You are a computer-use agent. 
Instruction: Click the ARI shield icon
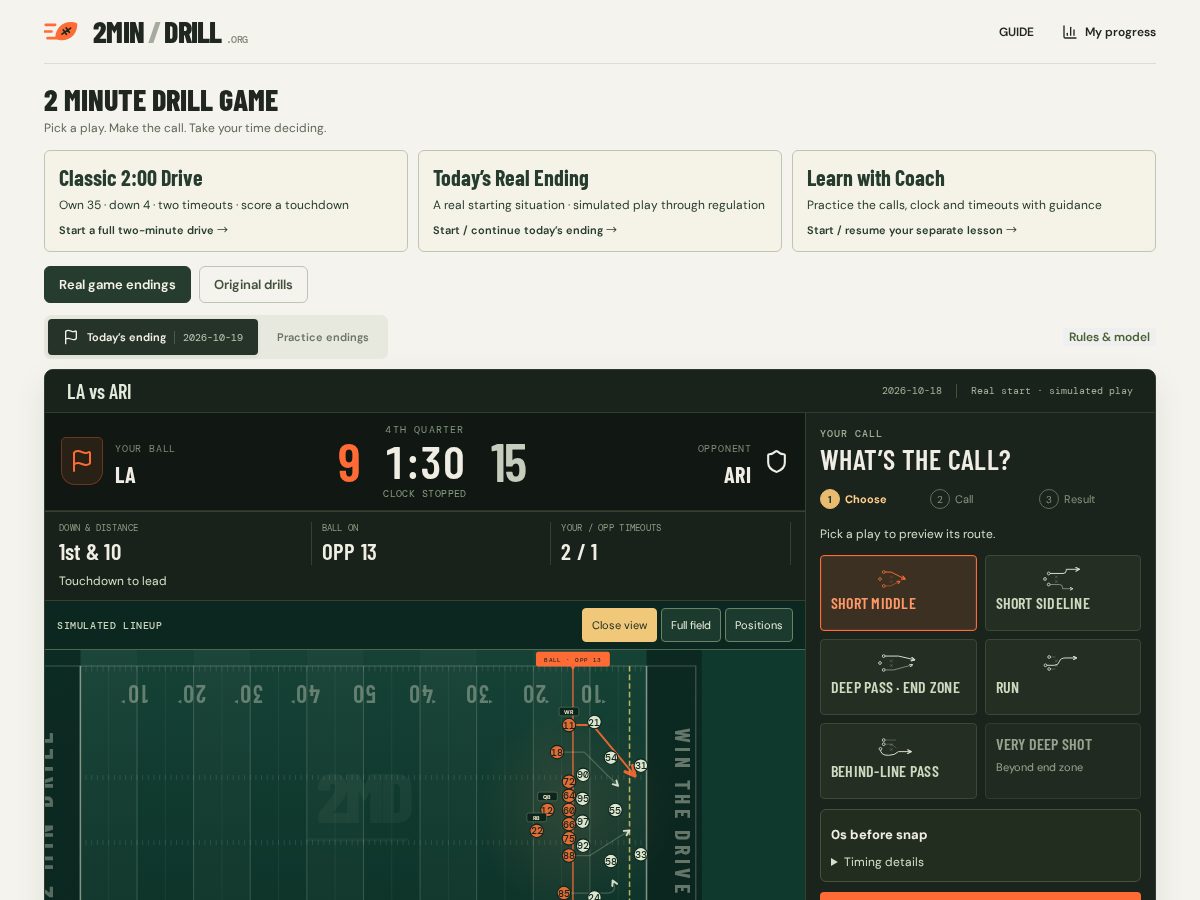pyautogui.click(x=777, y=461)
